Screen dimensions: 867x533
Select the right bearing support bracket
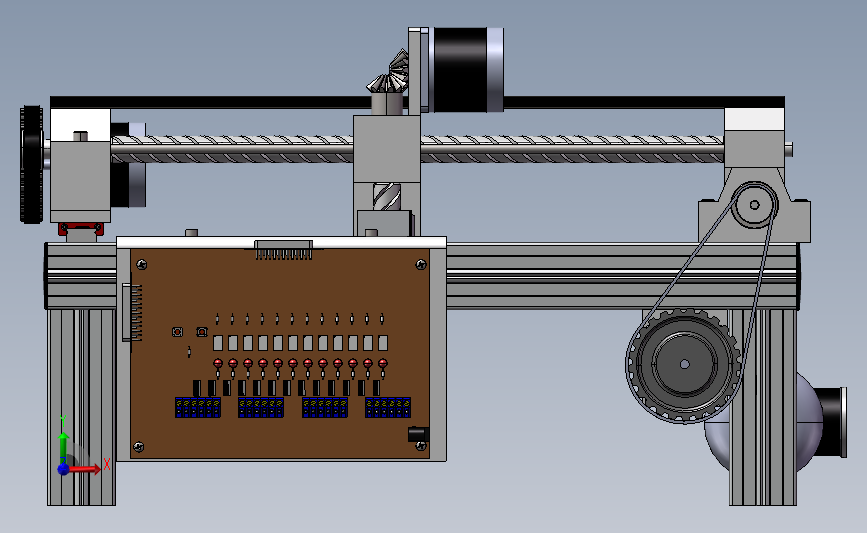(x=754, y=205)
